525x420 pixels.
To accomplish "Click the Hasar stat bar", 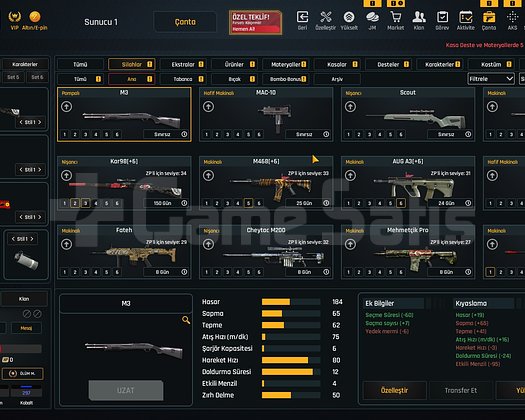I will pyautogui.click(x=291, y=302).
